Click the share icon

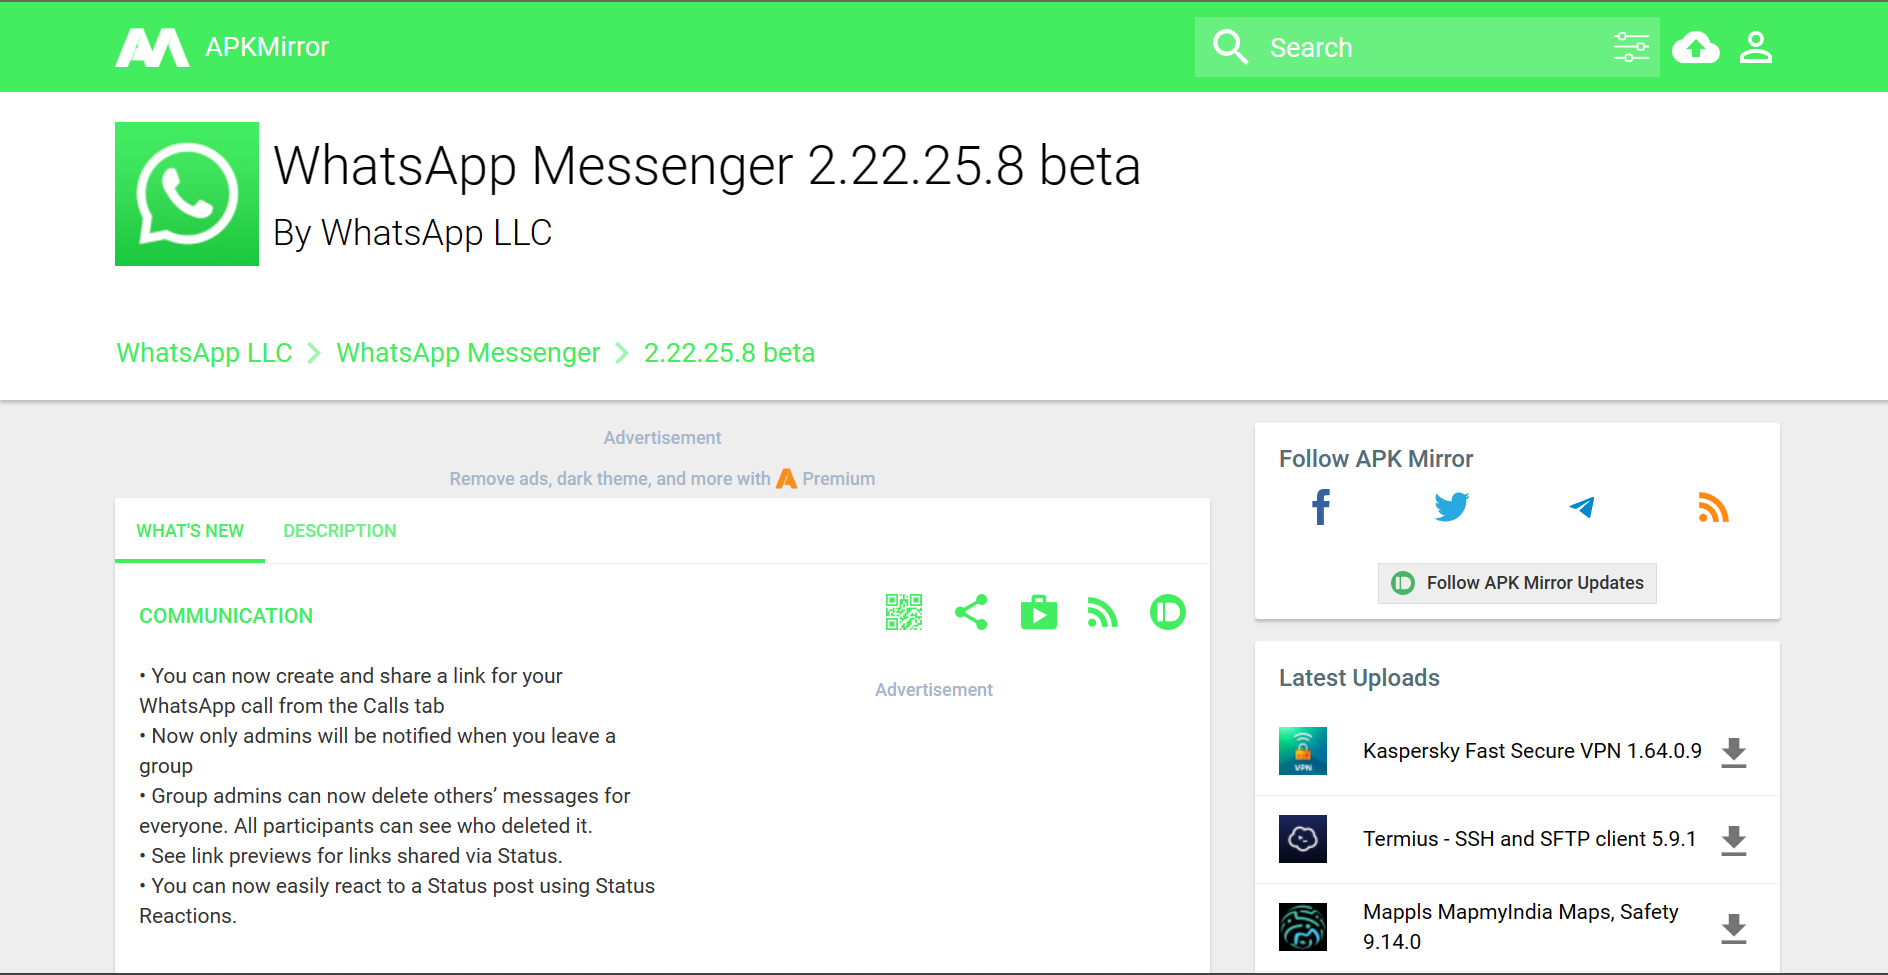click(971, 612)
